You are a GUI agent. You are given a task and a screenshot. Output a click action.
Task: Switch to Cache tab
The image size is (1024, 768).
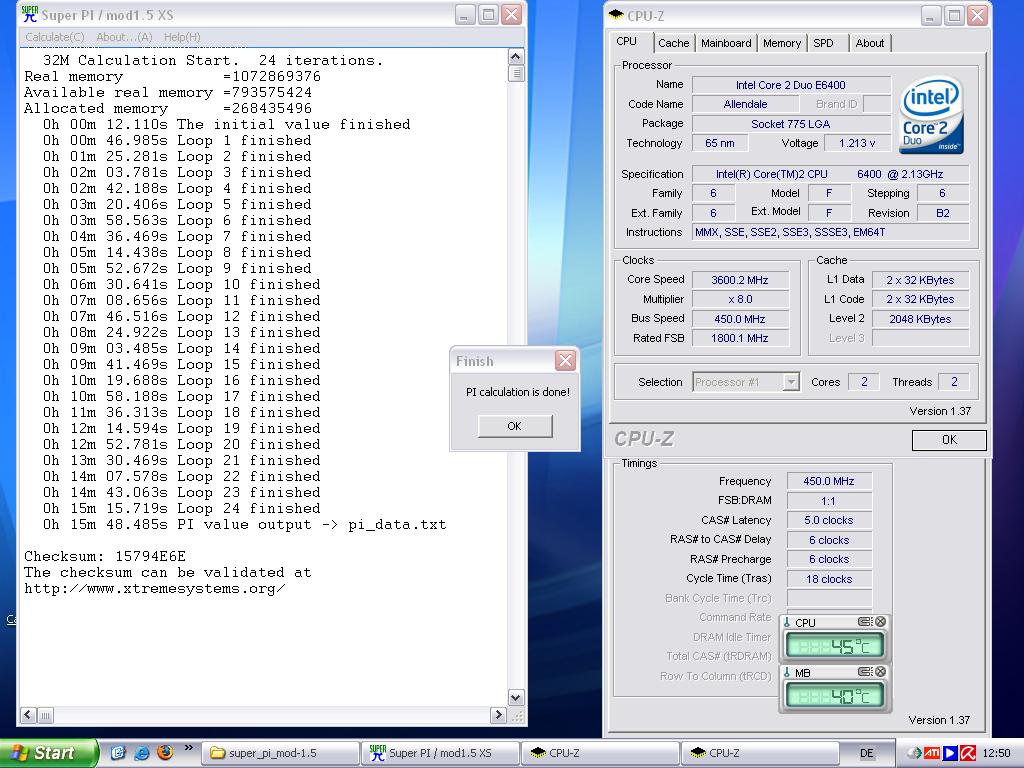pos(673,43)
